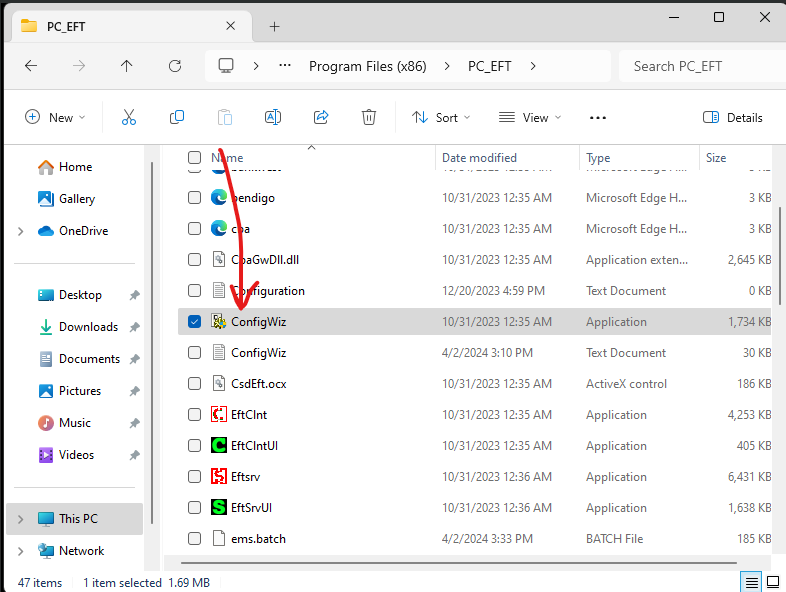Sort by the Date modified column header

click(x=480, y=158)
